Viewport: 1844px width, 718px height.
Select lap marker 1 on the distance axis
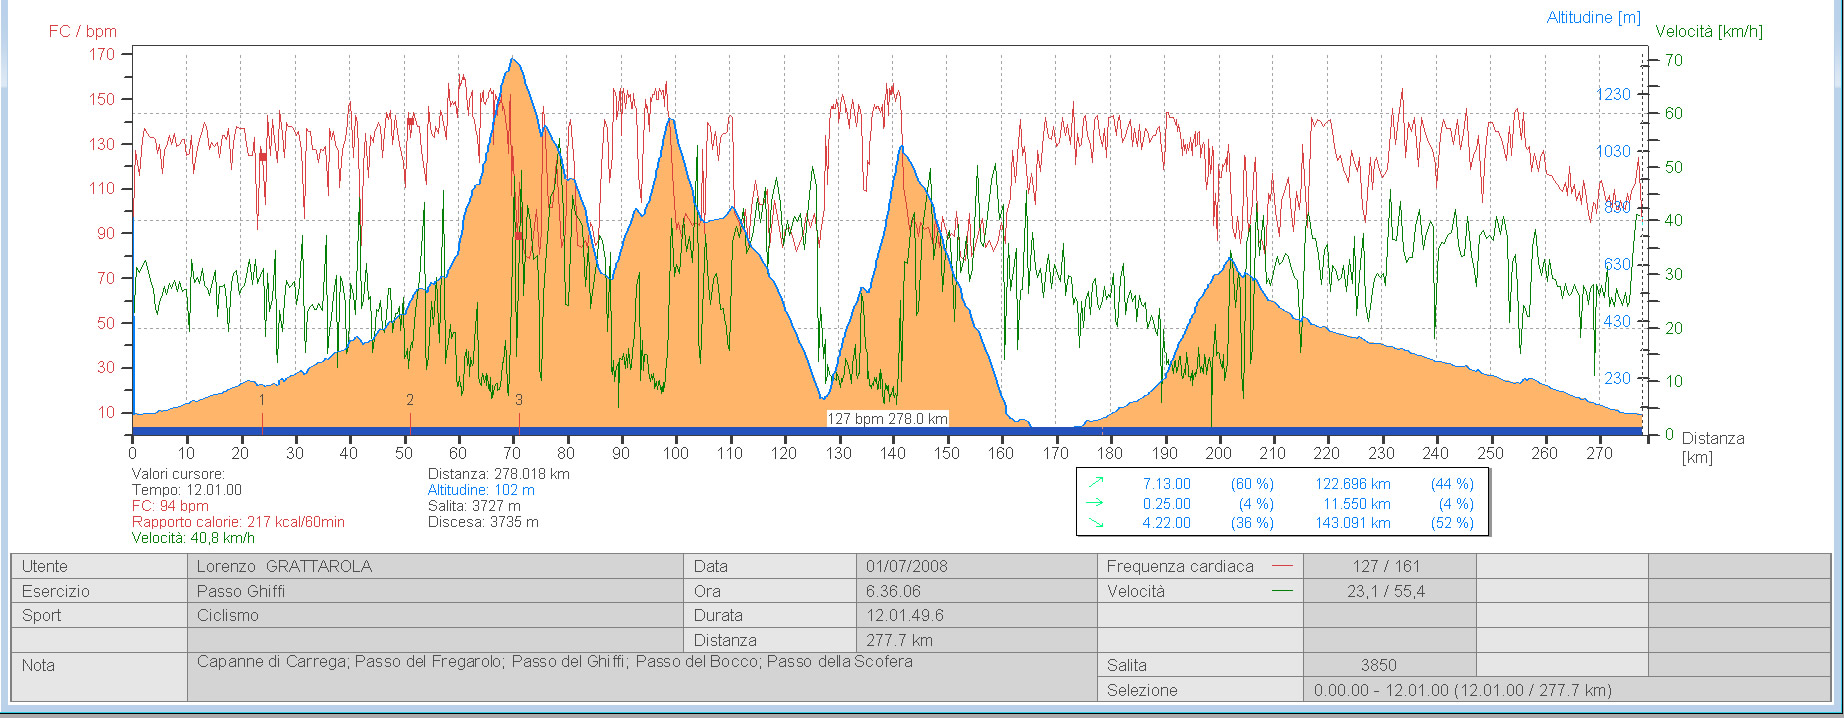[262, 400]
